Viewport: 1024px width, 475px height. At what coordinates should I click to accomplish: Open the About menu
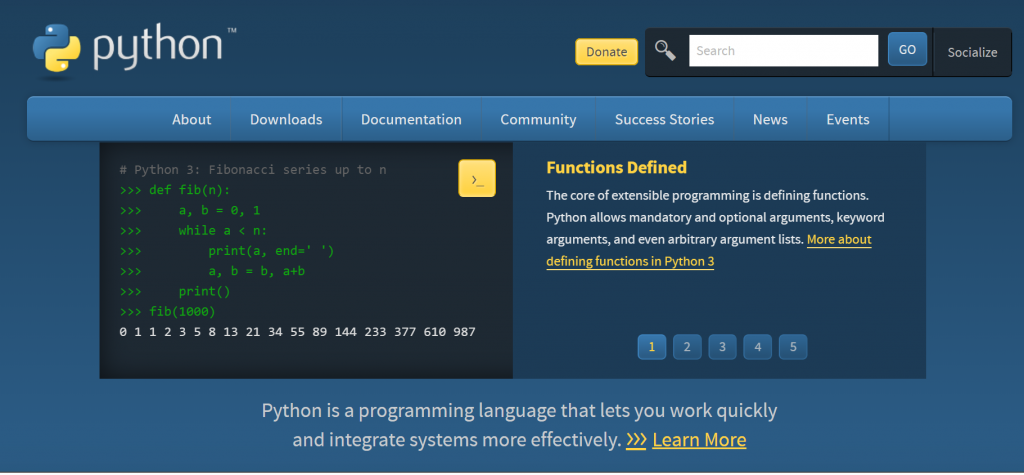(191, 120)
